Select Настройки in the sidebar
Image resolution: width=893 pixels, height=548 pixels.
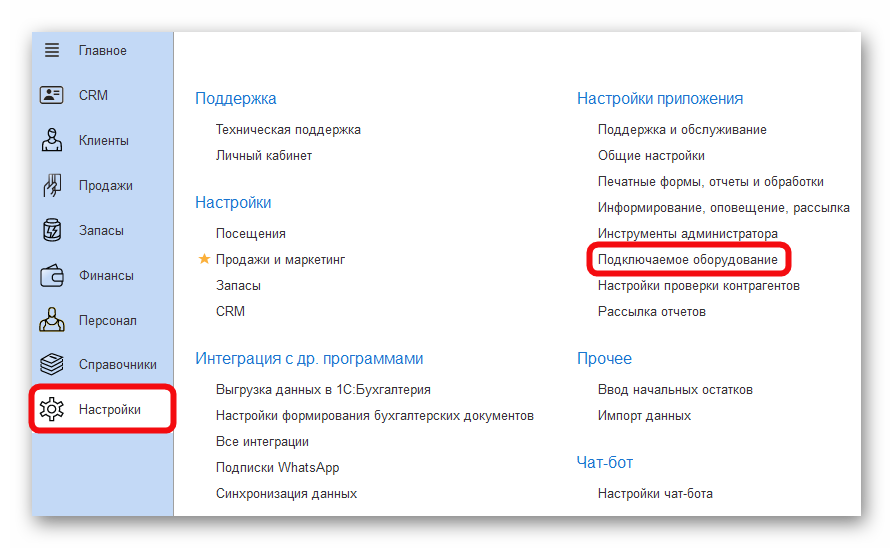[109, 410]
